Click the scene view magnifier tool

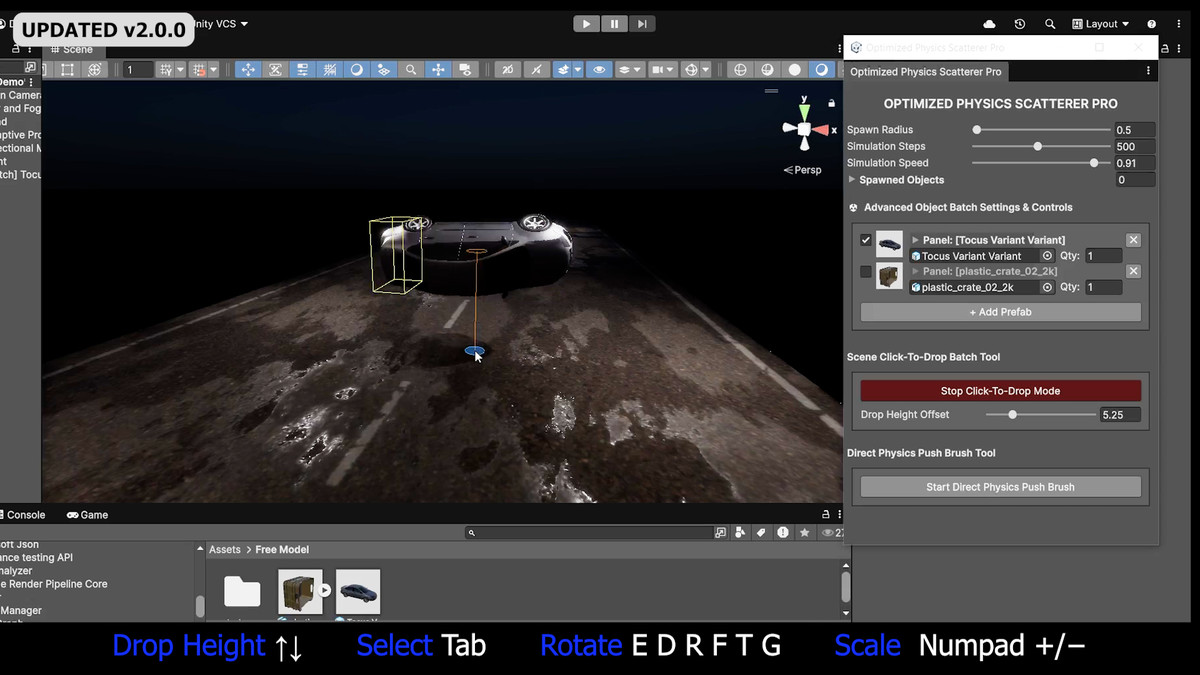point(411,69)
